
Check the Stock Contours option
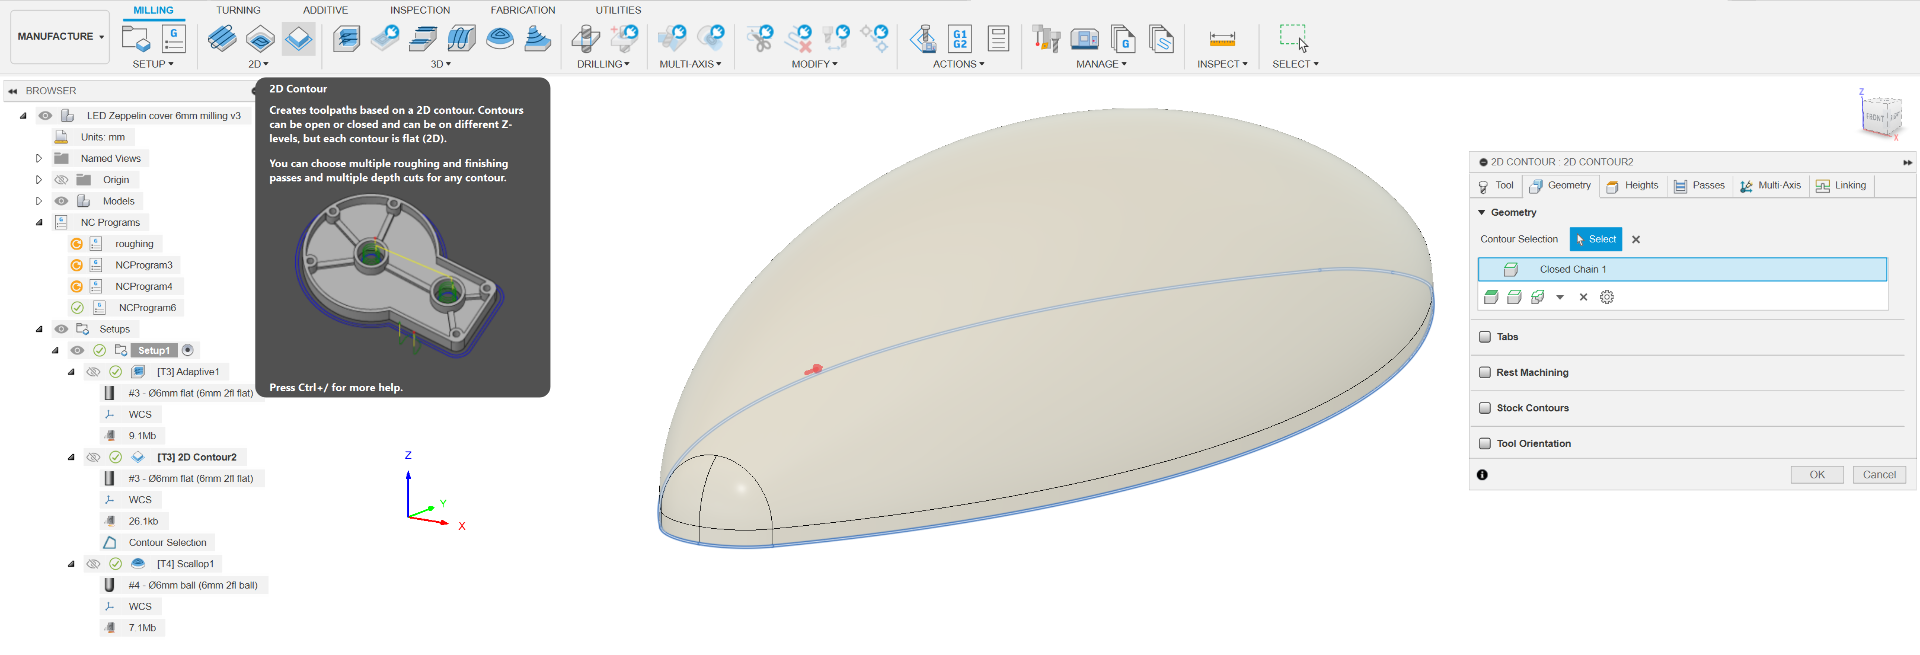1485,408
